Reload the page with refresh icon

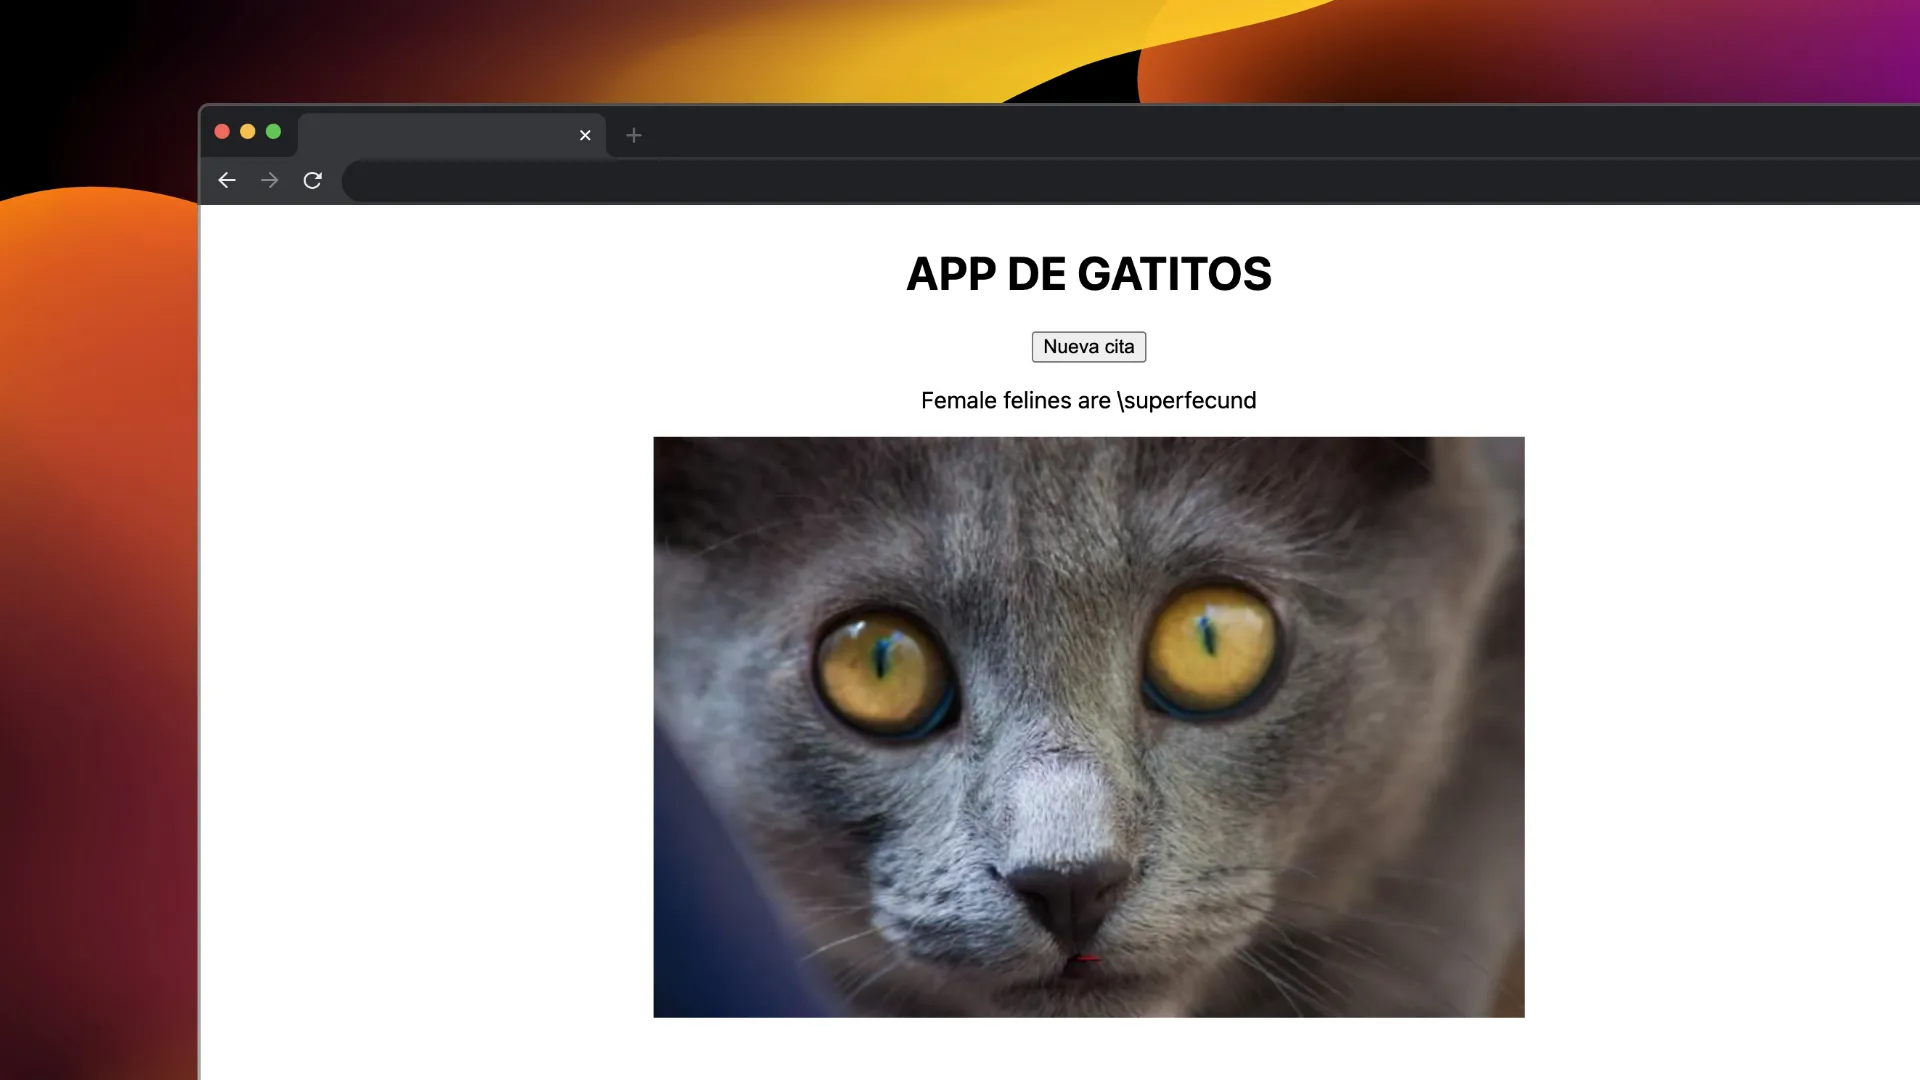click(x=313, y=180)
